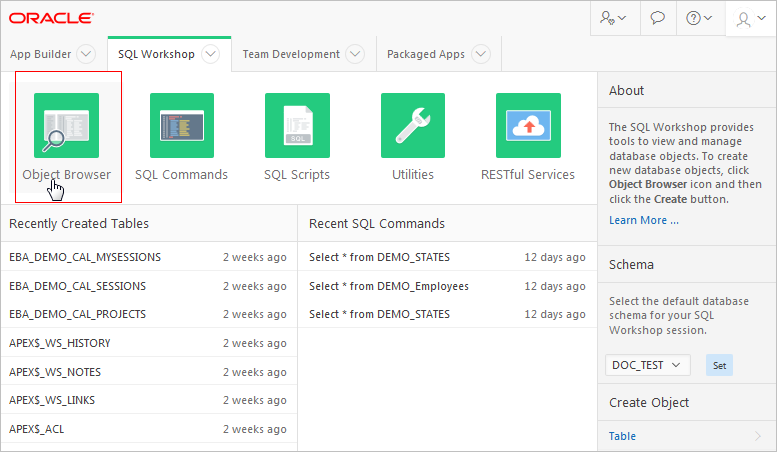
Task: Select the Table option under Create Object
Action: click(x=622, y=436)
